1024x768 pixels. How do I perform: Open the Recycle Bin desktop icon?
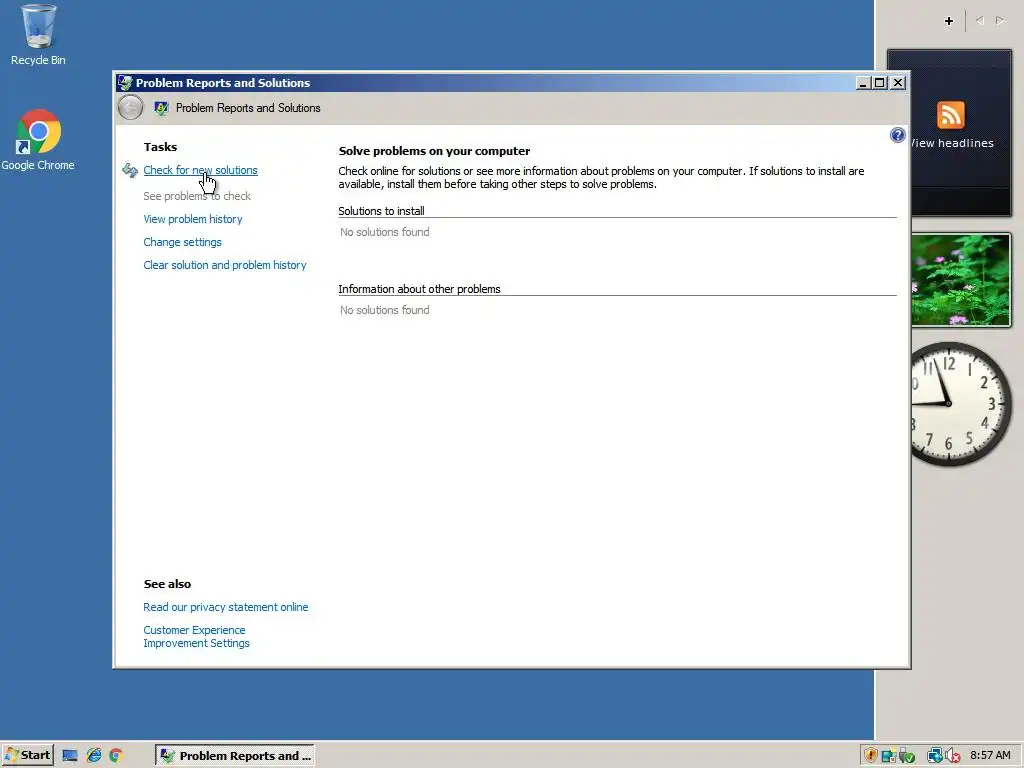[38, 35]
